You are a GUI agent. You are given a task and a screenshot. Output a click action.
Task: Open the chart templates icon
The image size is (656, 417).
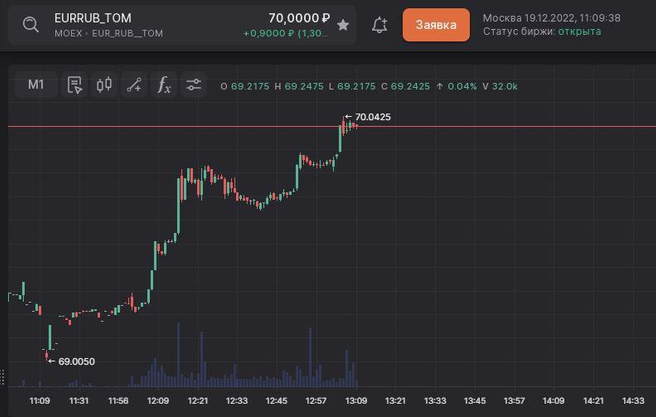pyautogui.click(x=75, y=85)
